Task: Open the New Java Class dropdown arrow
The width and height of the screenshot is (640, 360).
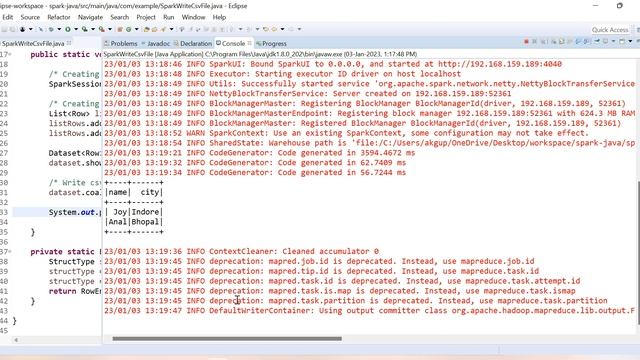Action: [x=137, y=29]
